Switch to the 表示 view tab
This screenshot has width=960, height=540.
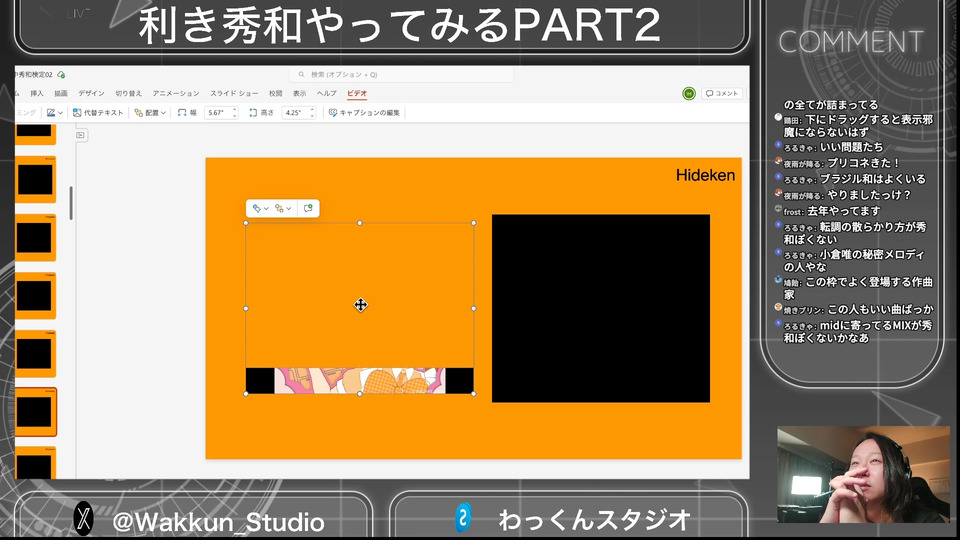click(299, 94)
